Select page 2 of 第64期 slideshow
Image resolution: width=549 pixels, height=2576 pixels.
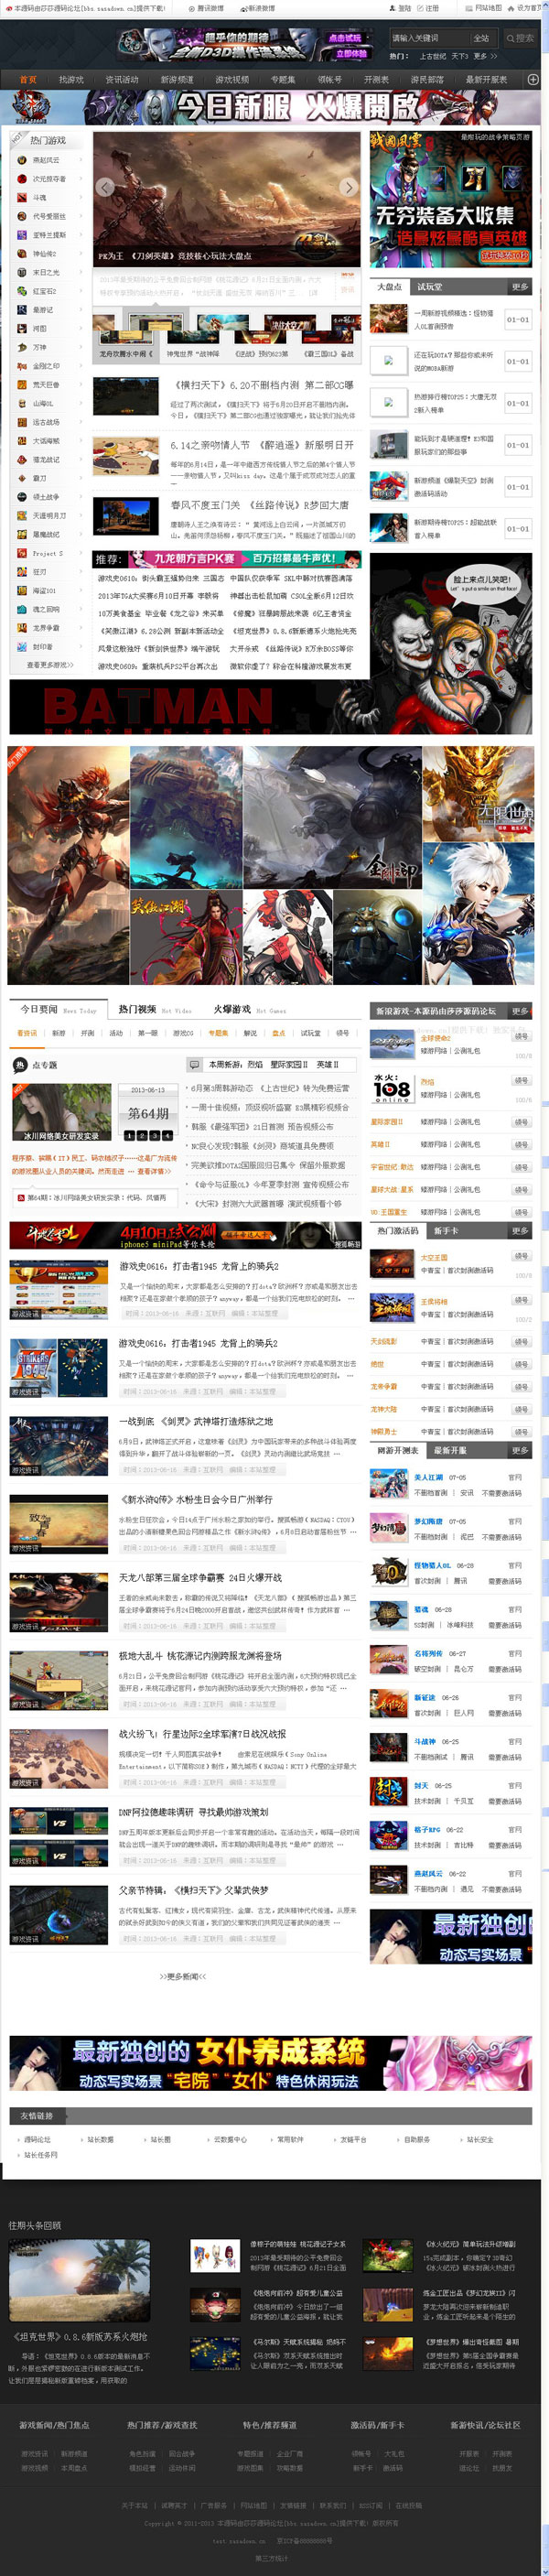141,1136
